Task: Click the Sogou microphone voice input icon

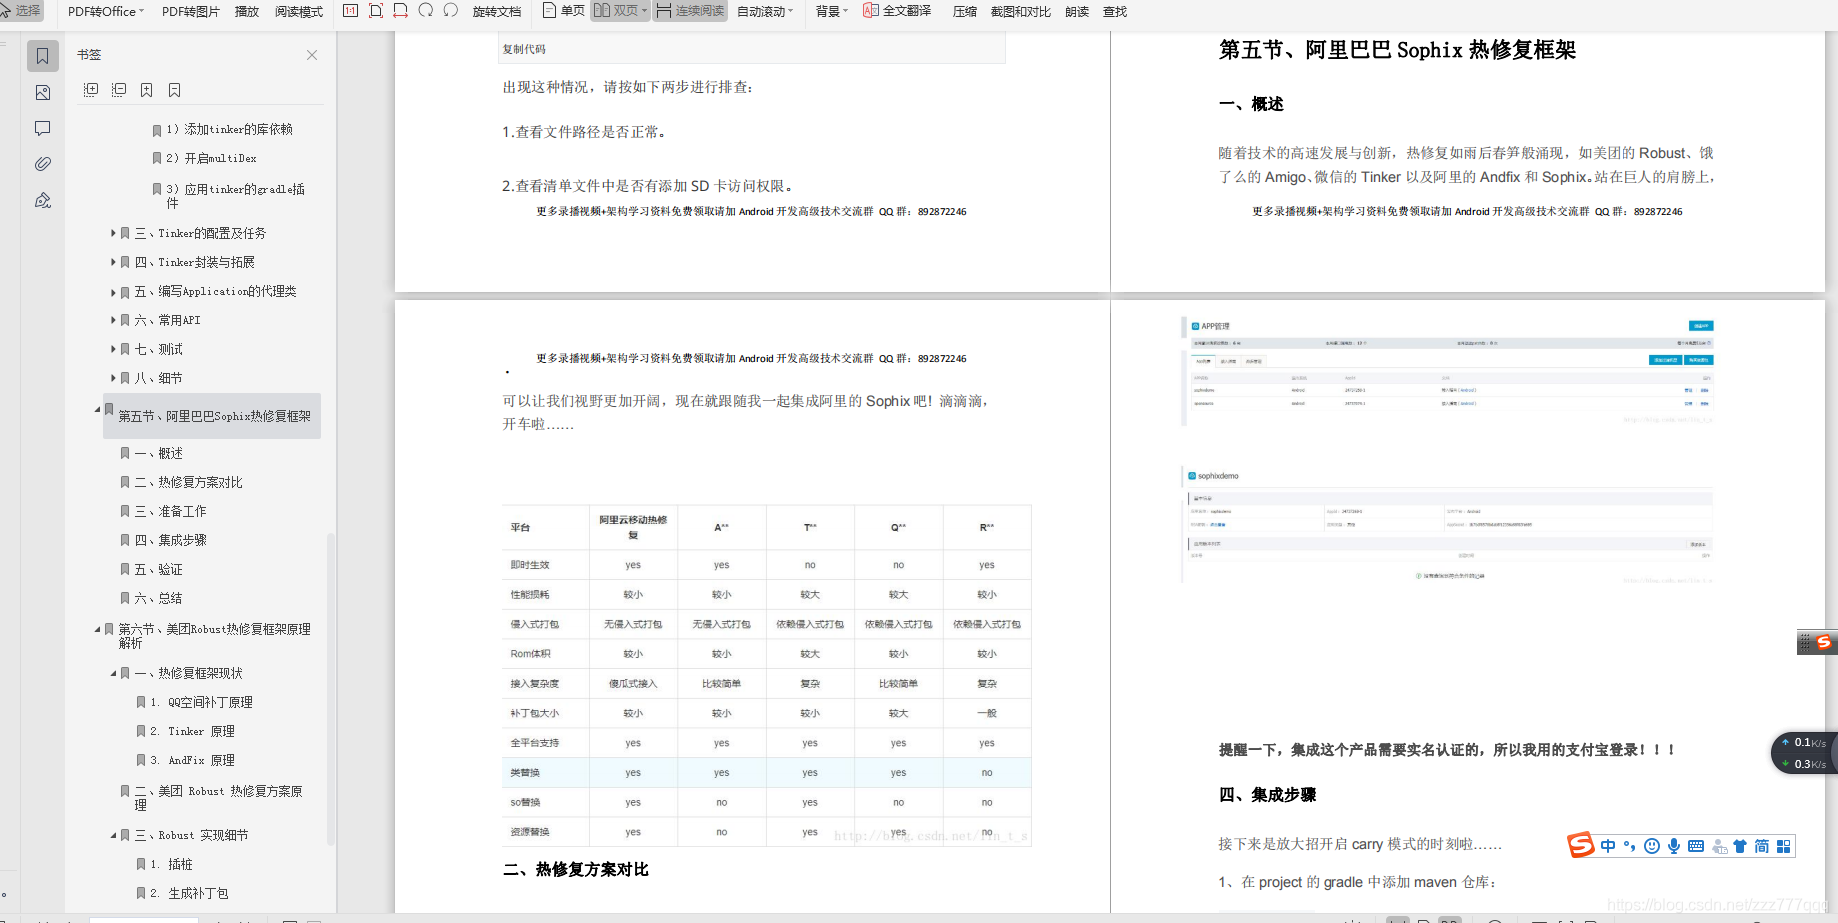Action: point(1674,846)
